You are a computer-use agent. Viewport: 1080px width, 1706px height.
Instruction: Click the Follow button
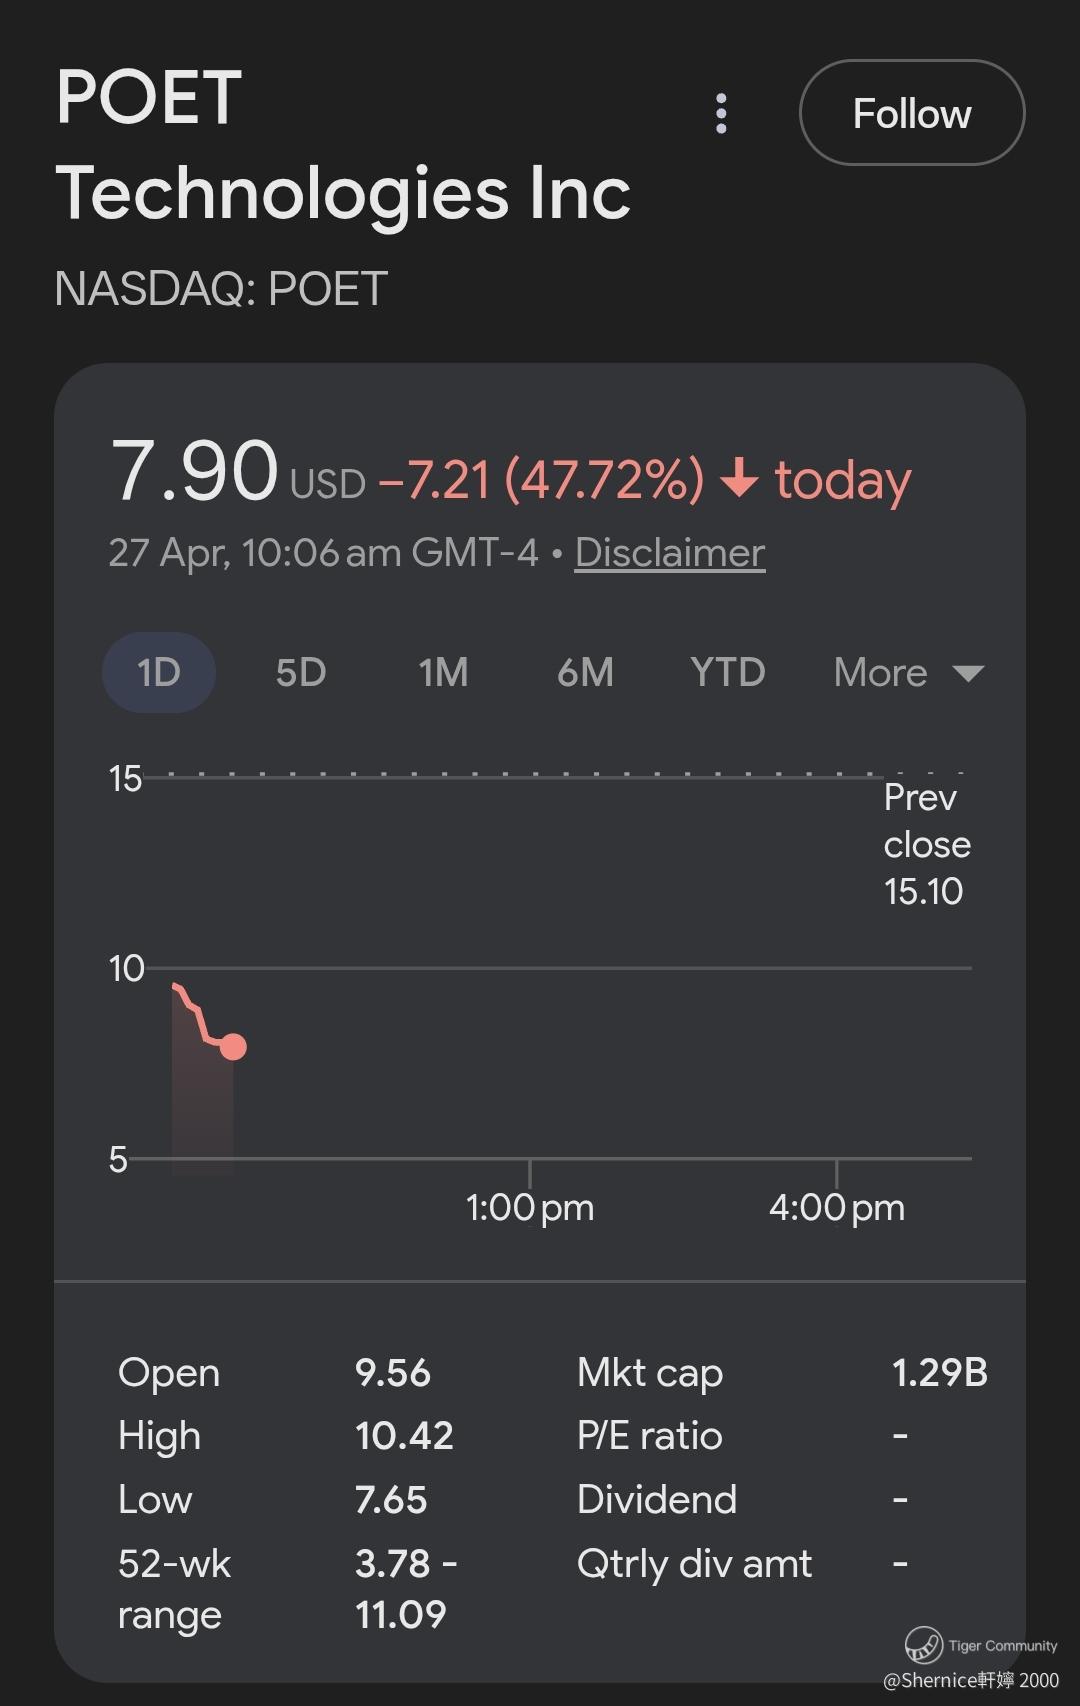click(912, 113)
